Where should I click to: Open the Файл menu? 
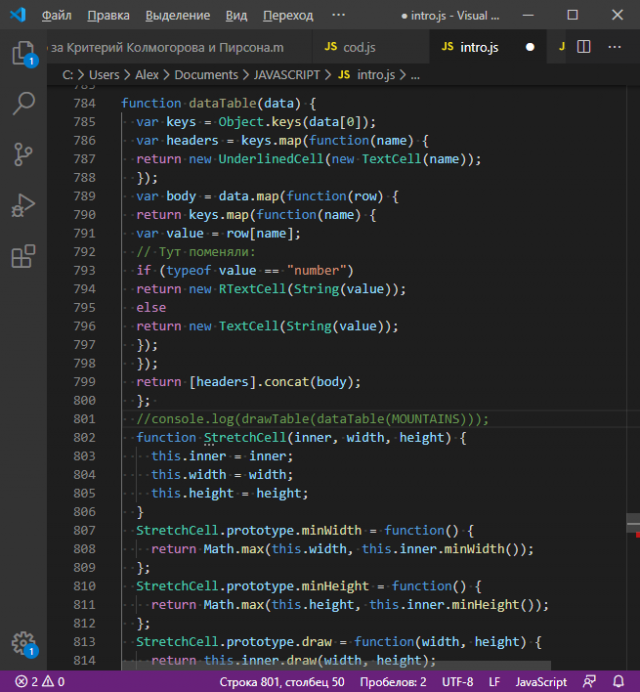tap(57, 16)
